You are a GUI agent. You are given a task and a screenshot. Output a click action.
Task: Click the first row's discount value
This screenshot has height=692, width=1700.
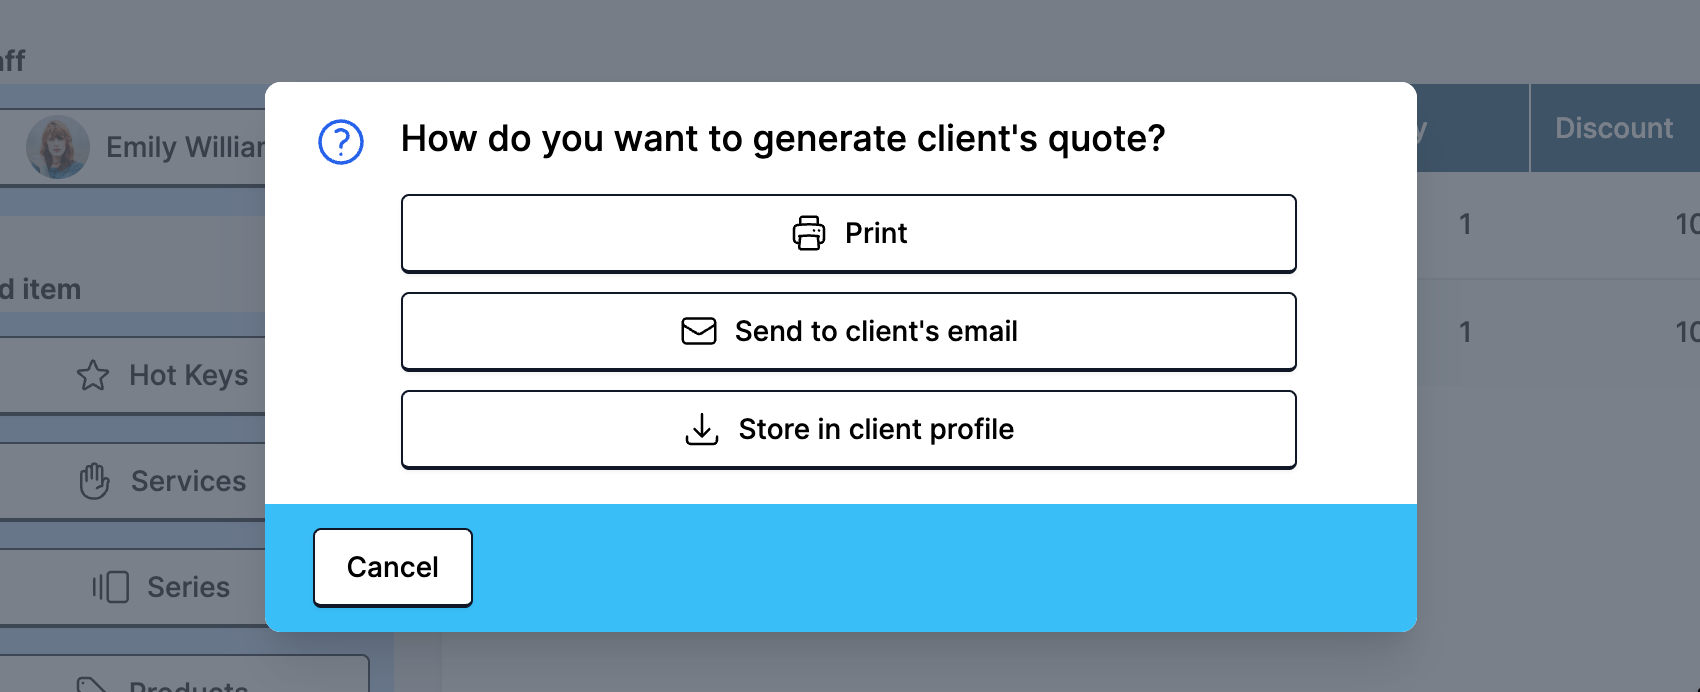click(1686, 224)
